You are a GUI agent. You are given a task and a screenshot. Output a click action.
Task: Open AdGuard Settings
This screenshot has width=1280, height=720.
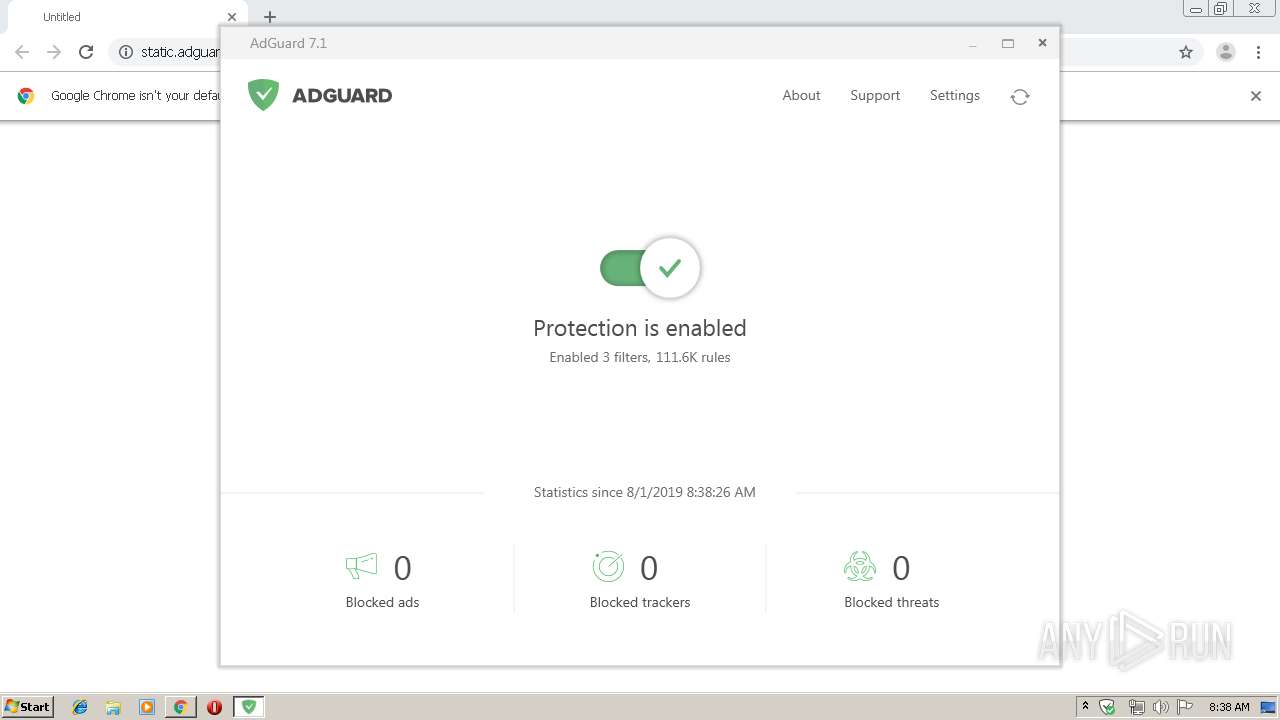[x=955, y=95]
